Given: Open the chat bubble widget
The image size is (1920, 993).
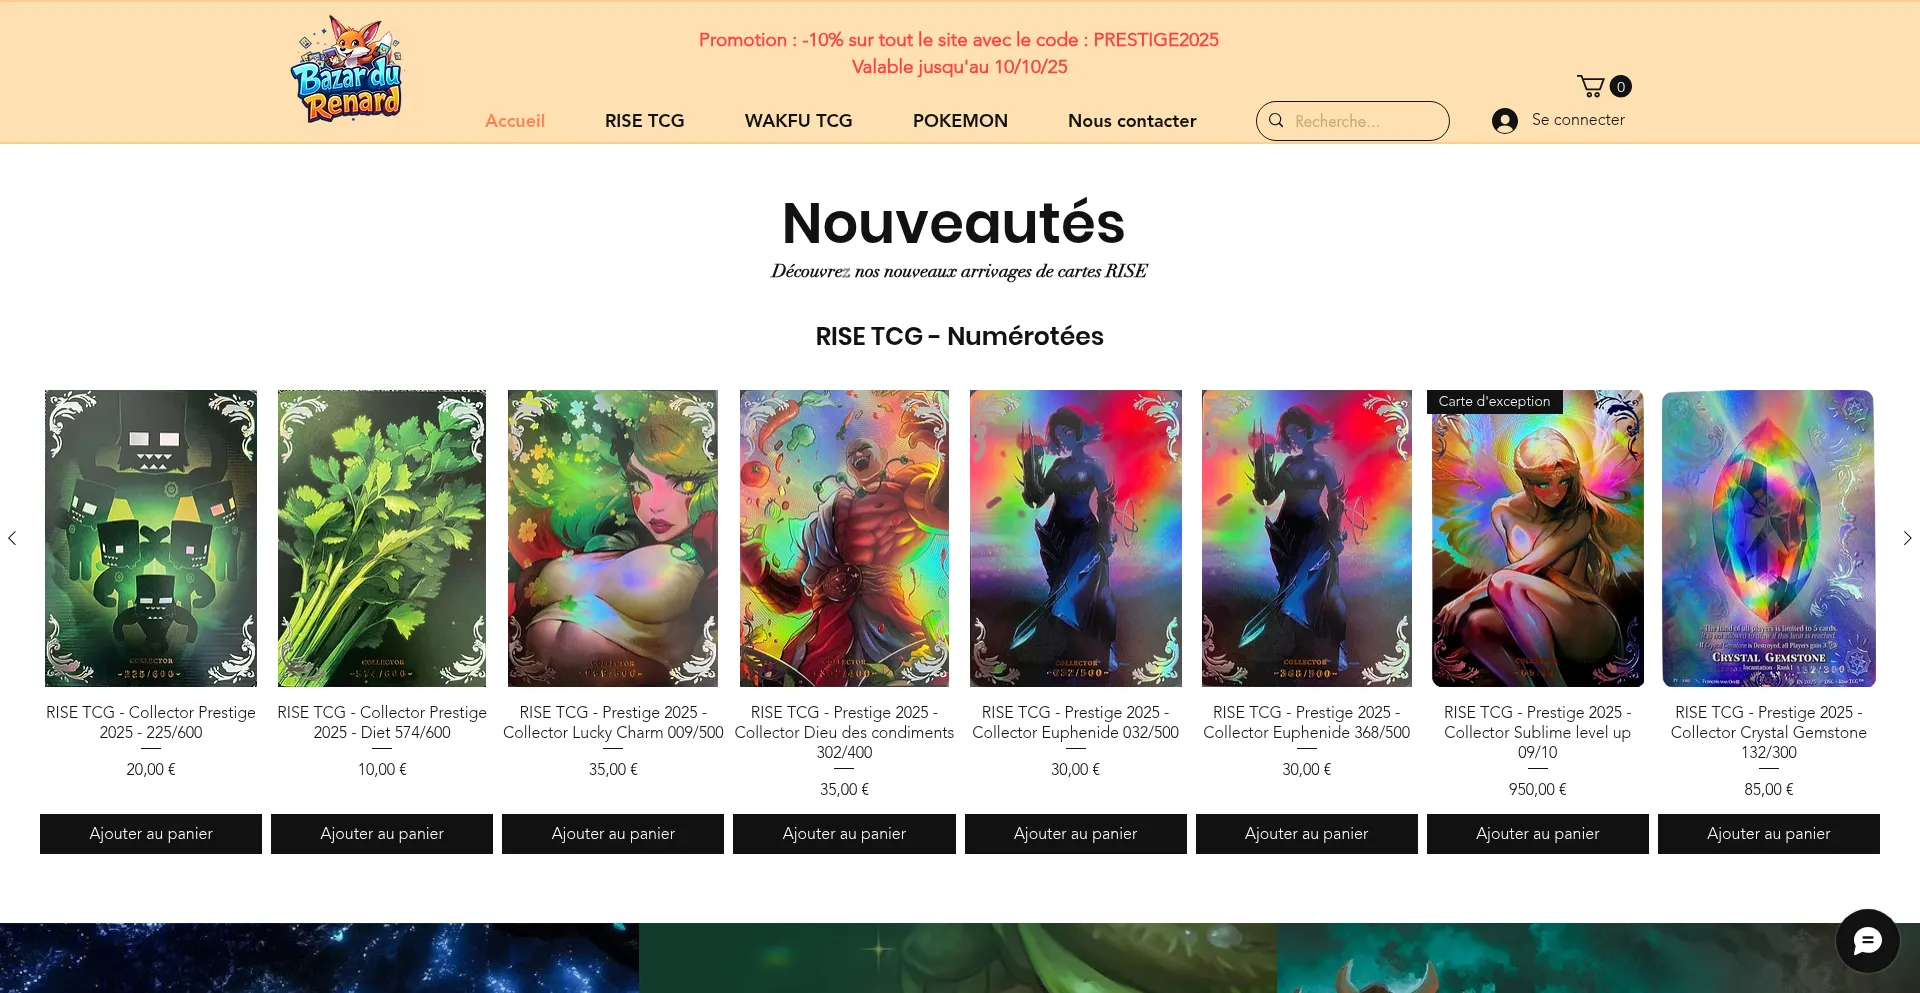Looking at the screenshot, I should point(1867,941).
